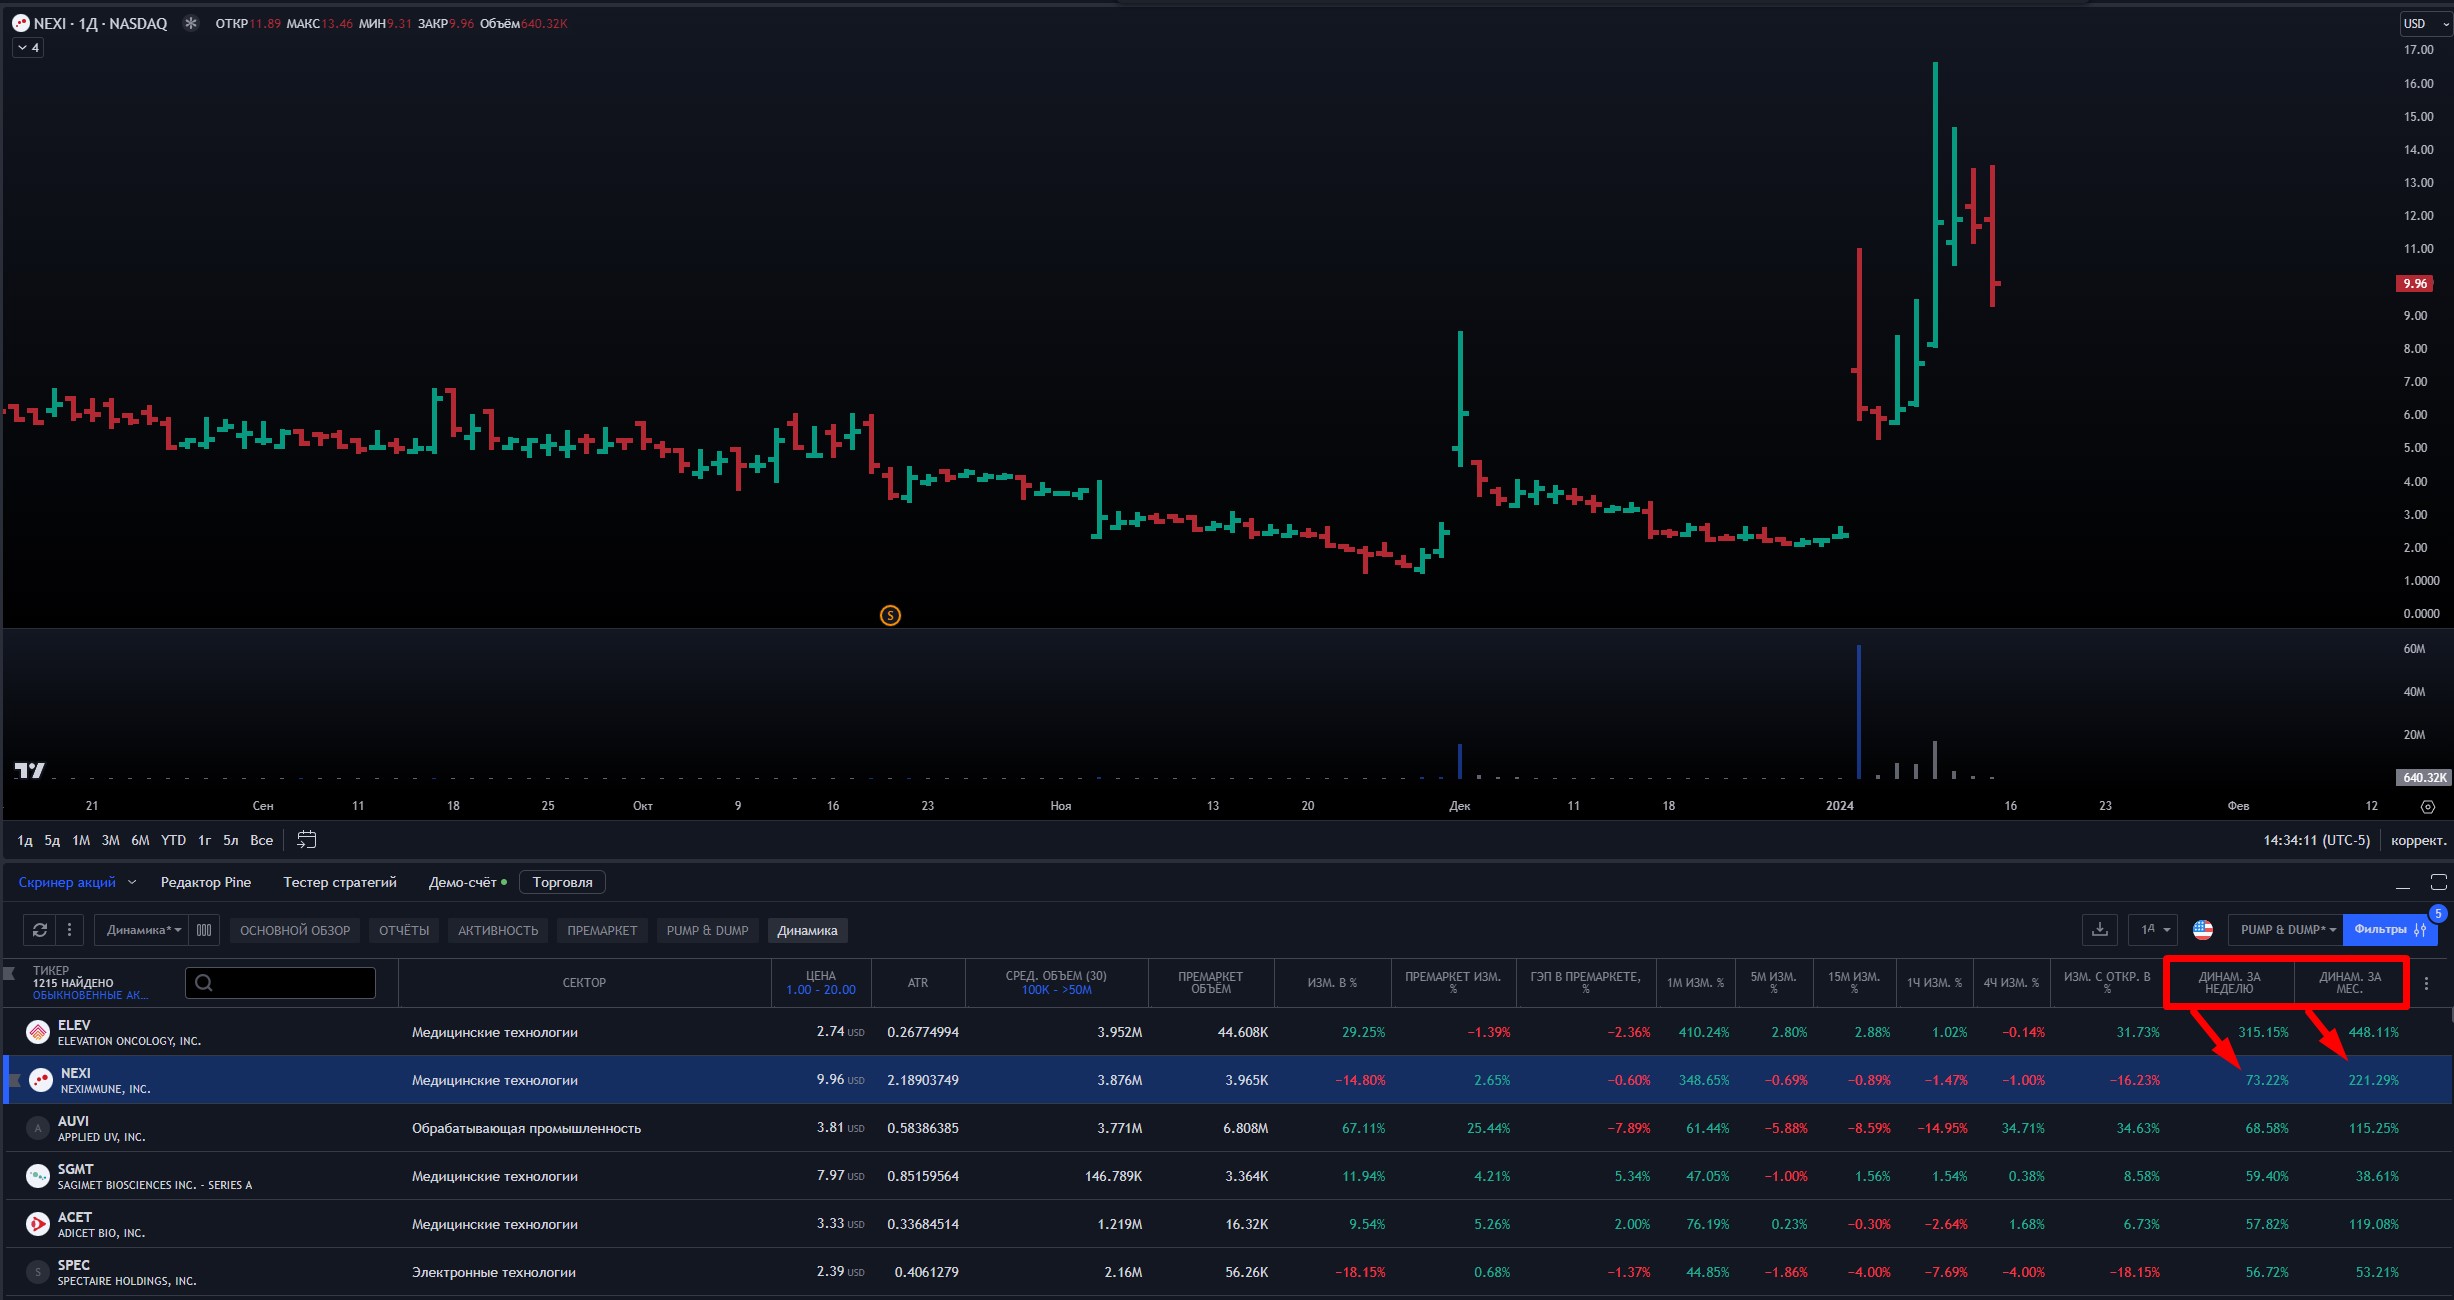The width and height of the screenshot is (2454, 1300).
Task: Sort by СРЕД. ОБЪЕМ (30) header
Action: pyautogui.click(x=1056, y=983)
